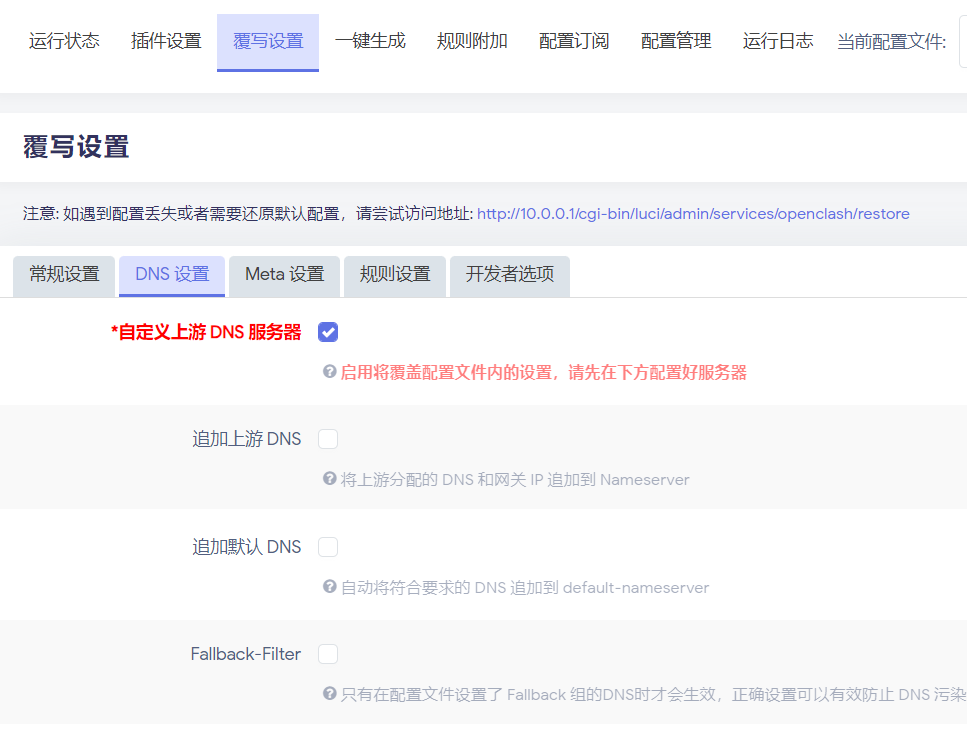Open the 当前配置文件 dropdown
The width and height of the screenshot is (967, 732).
pyautogui.click(x=962, y=41)
